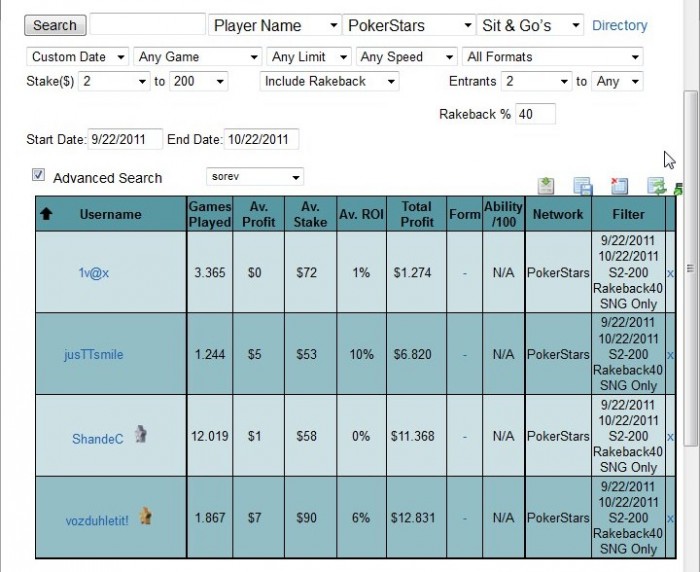Click the green download icon above the table

[546, 185]
